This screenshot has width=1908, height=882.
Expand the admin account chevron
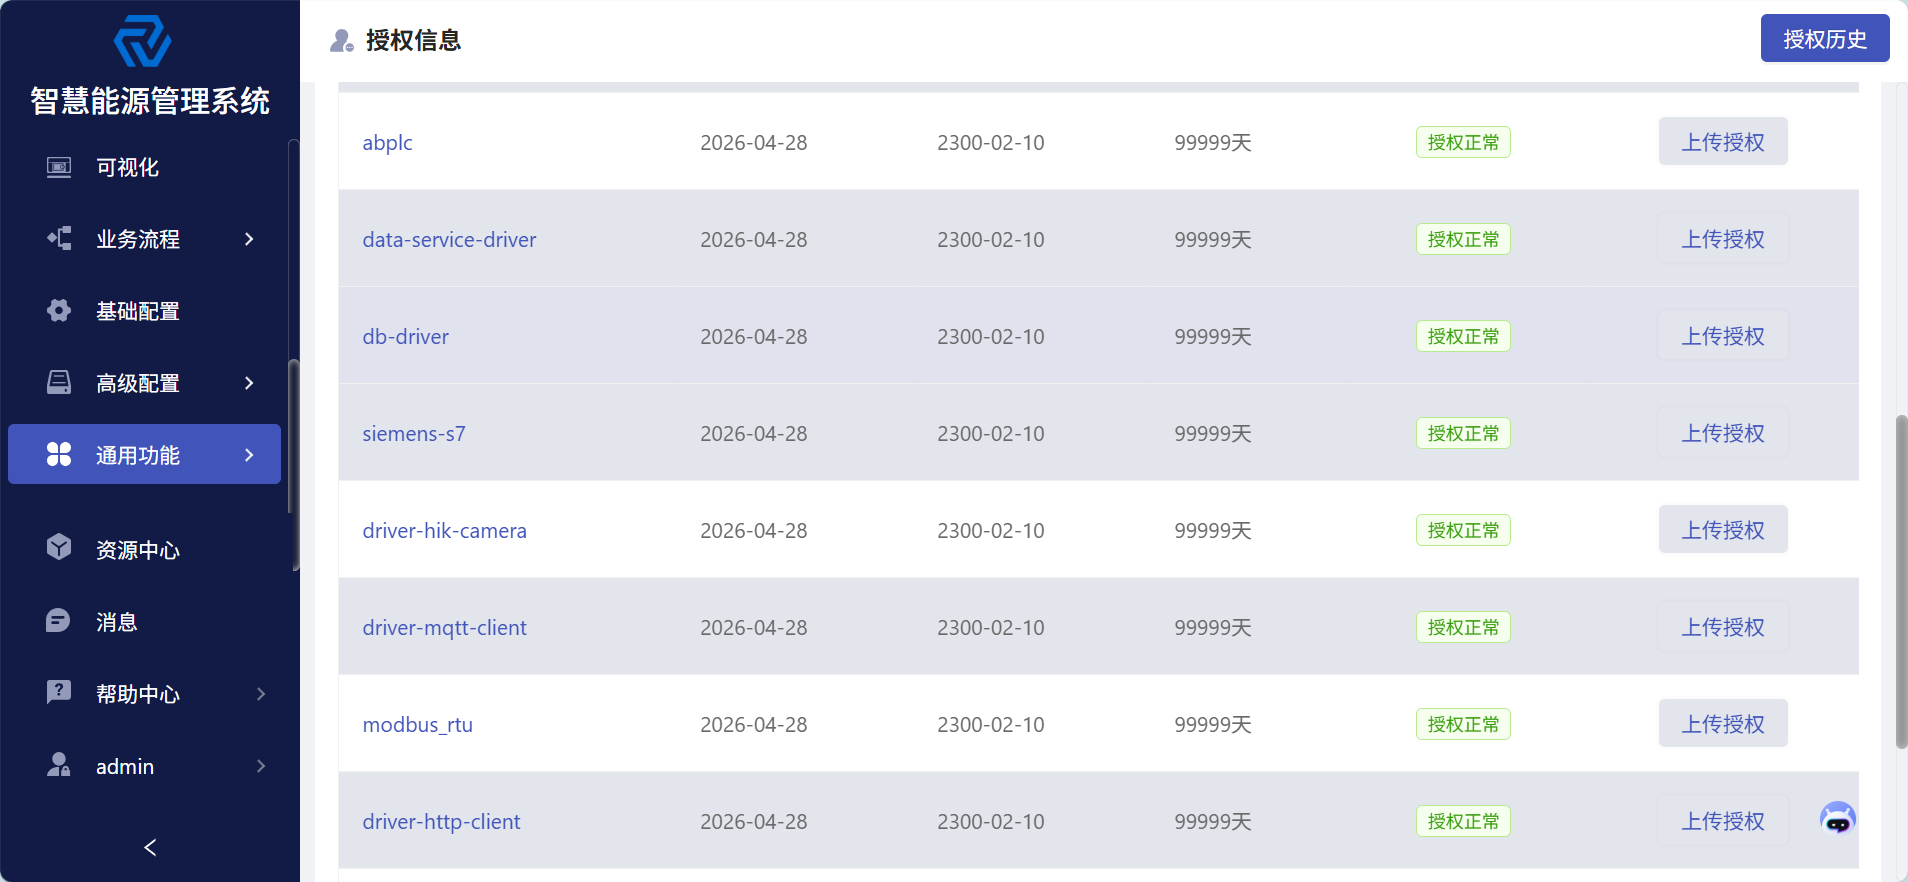pyautogui.click(x=261, y=766)
